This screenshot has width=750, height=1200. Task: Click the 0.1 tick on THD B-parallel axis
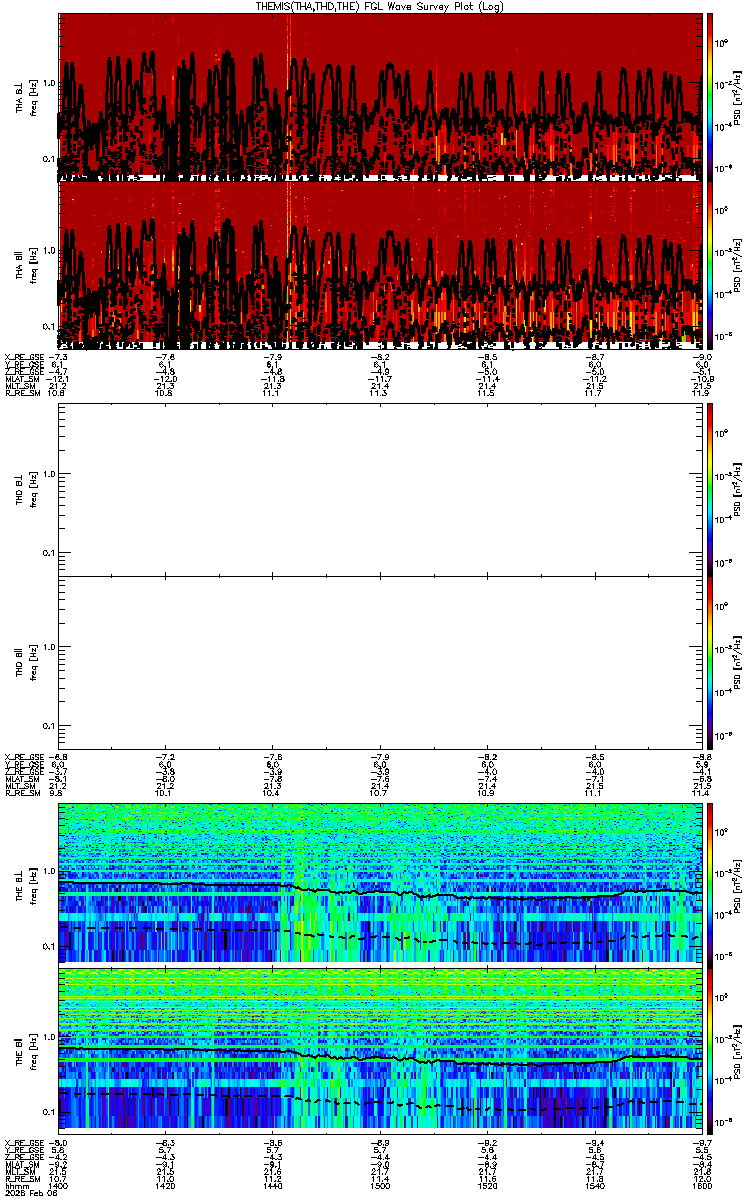[x=49, y=726]
